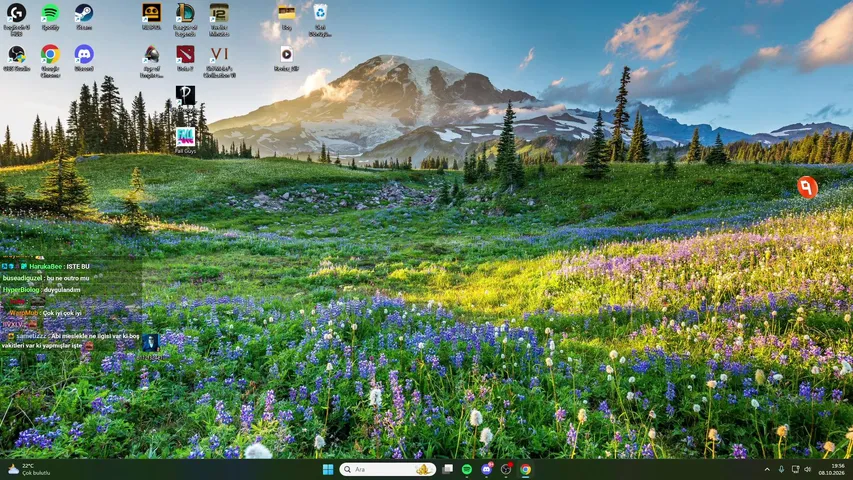
Task: Click the HyperBiolog "duygulandım" chat message
Action: pos(41,290)
